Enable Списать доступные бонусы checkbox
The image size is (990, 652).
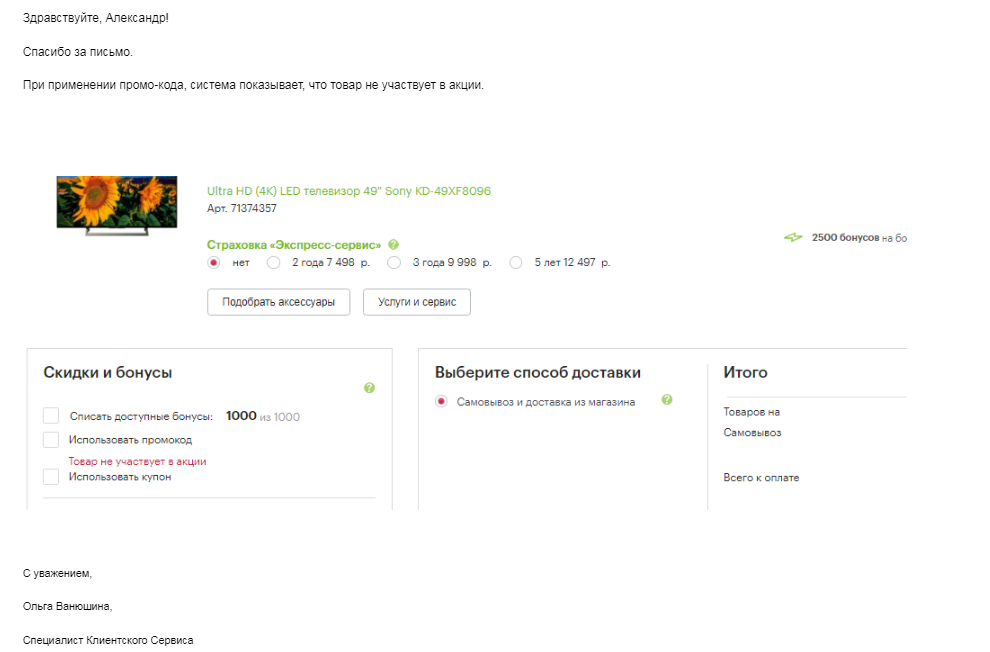pos(51,416)
